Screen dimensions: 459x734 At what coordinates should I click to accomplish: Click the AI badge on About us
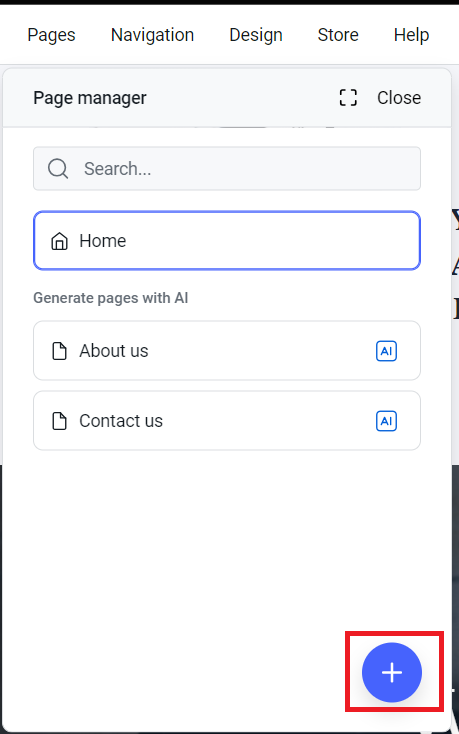(x=386, y=351)
